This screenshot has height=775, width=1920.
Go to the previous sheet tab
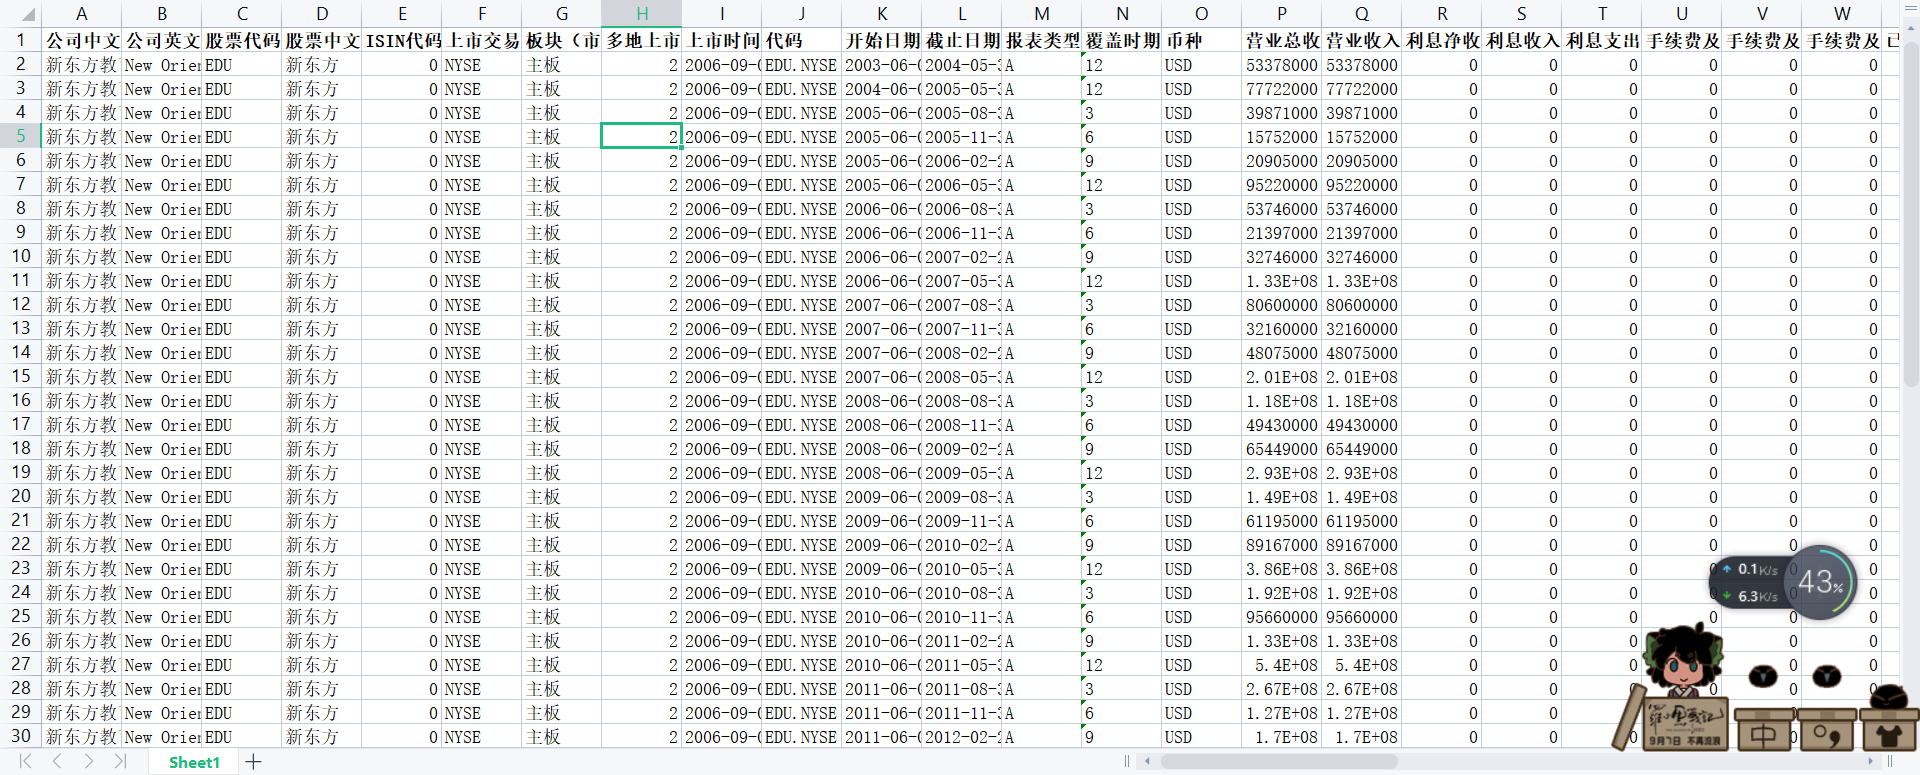point(58,762)
